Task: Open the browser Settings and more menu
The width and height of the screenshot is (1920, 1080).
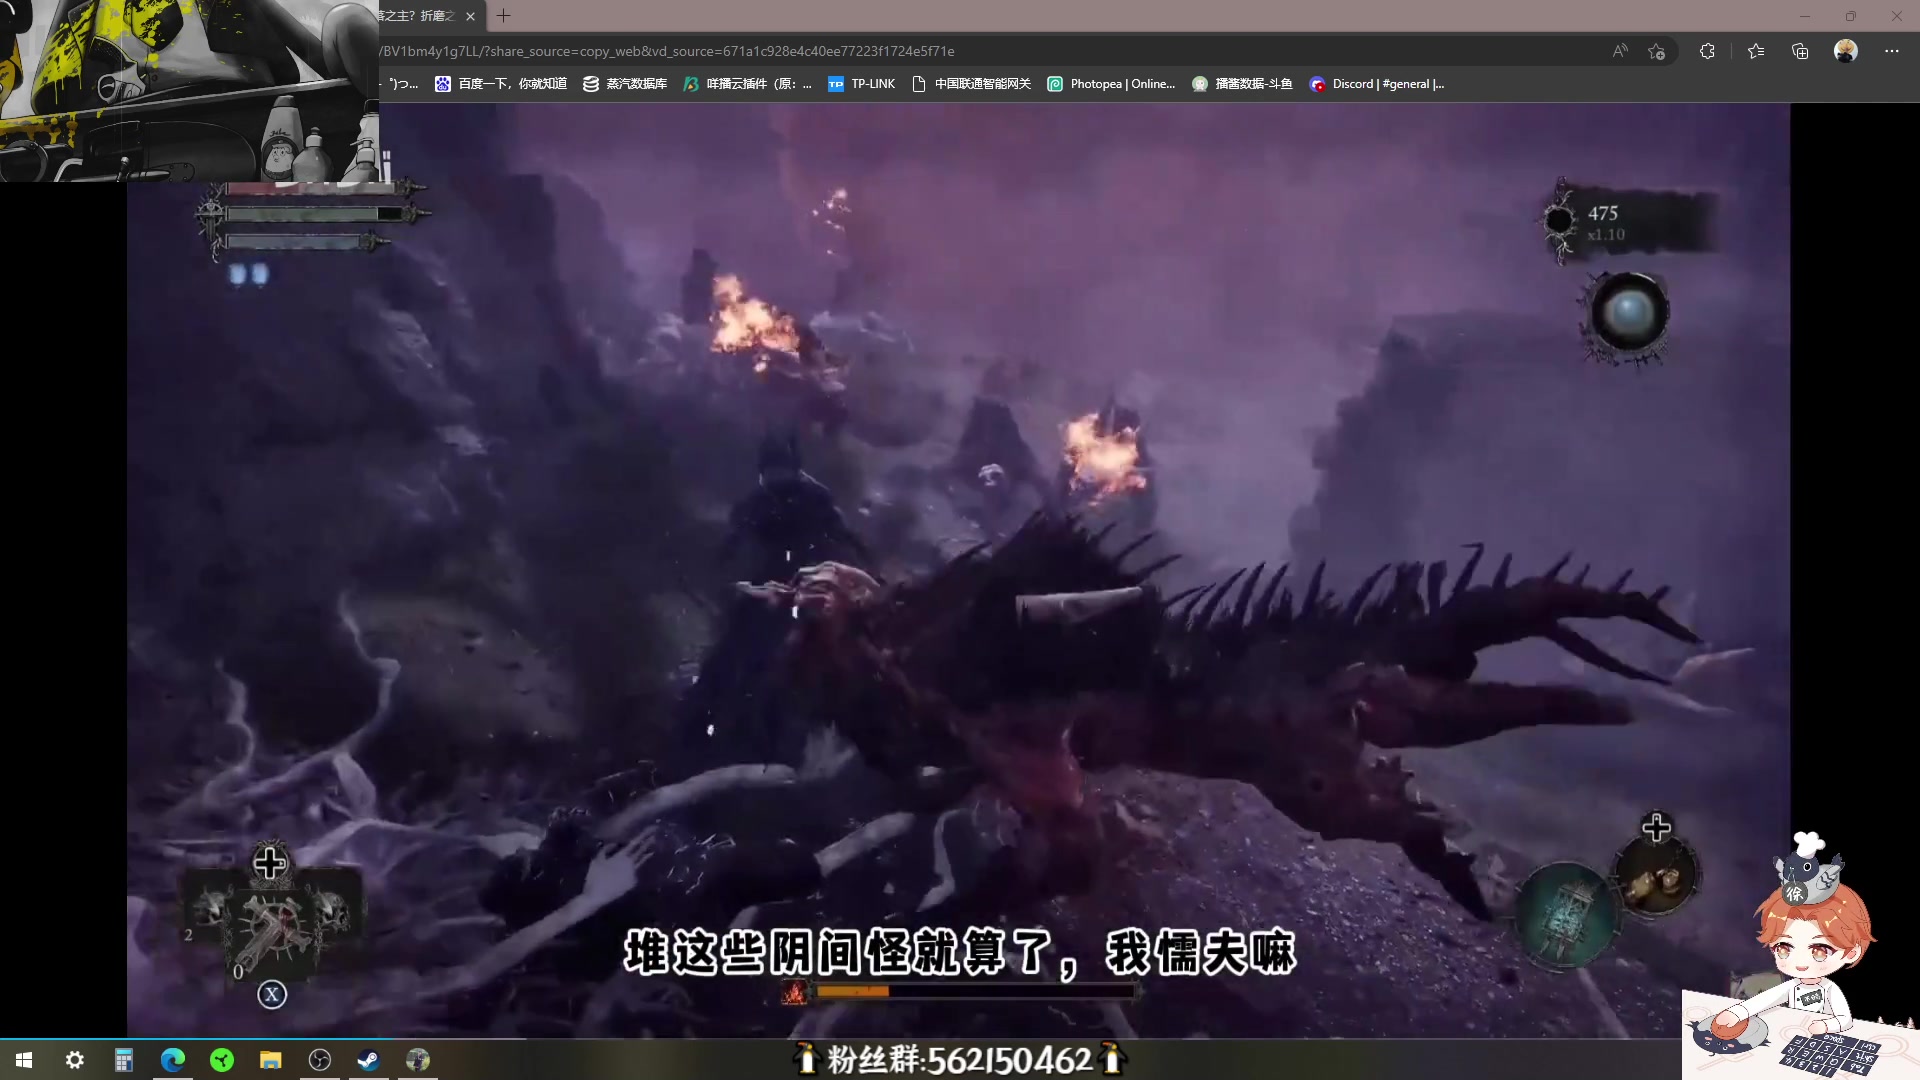Action: [1892, 51]
